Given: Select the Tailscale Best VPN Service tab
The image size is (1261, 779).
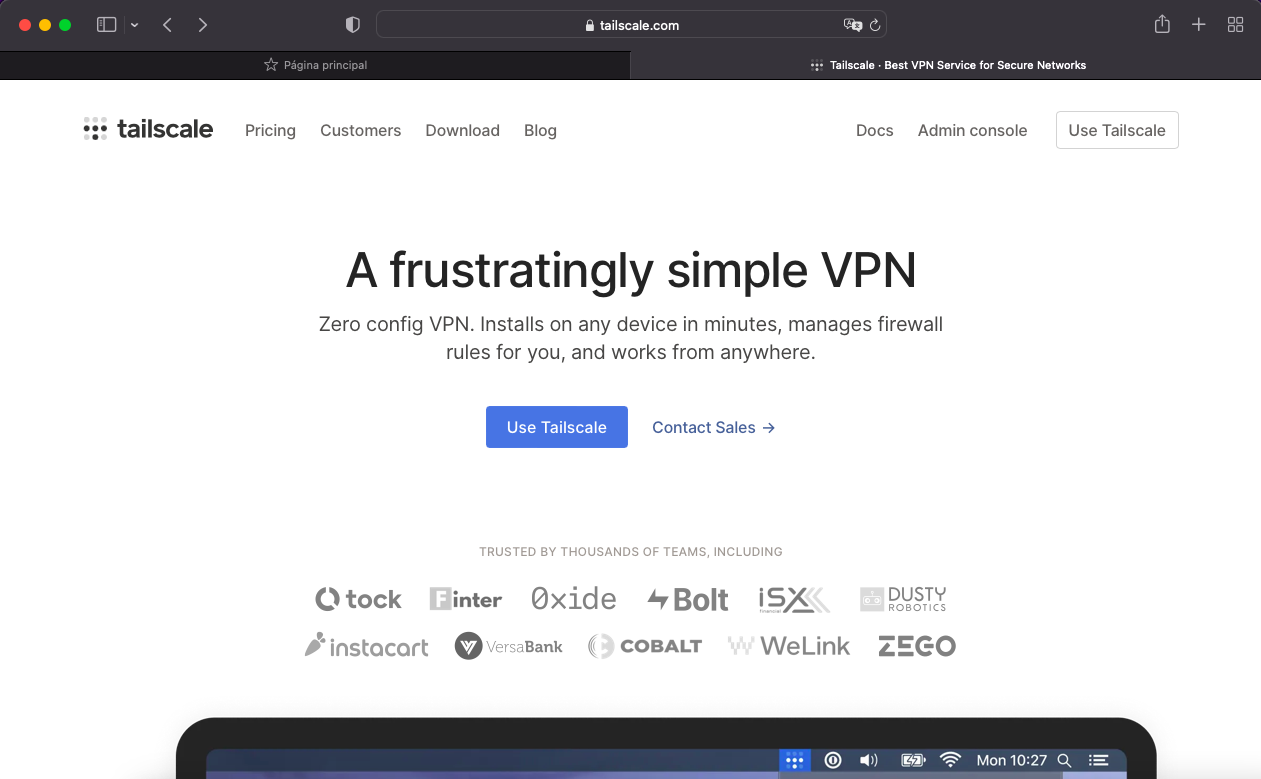Looking at the screenshot, I should pos(946,65).
